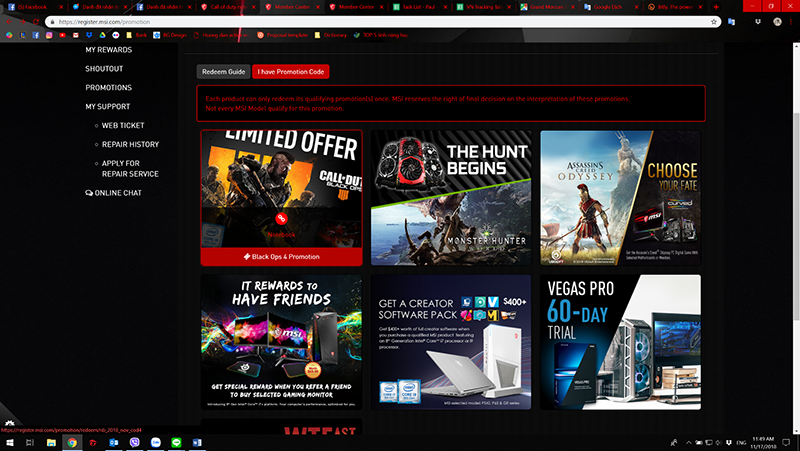Open SHOUTOUT in the sidebar
800x451 pixels.
tap(104, 68)
